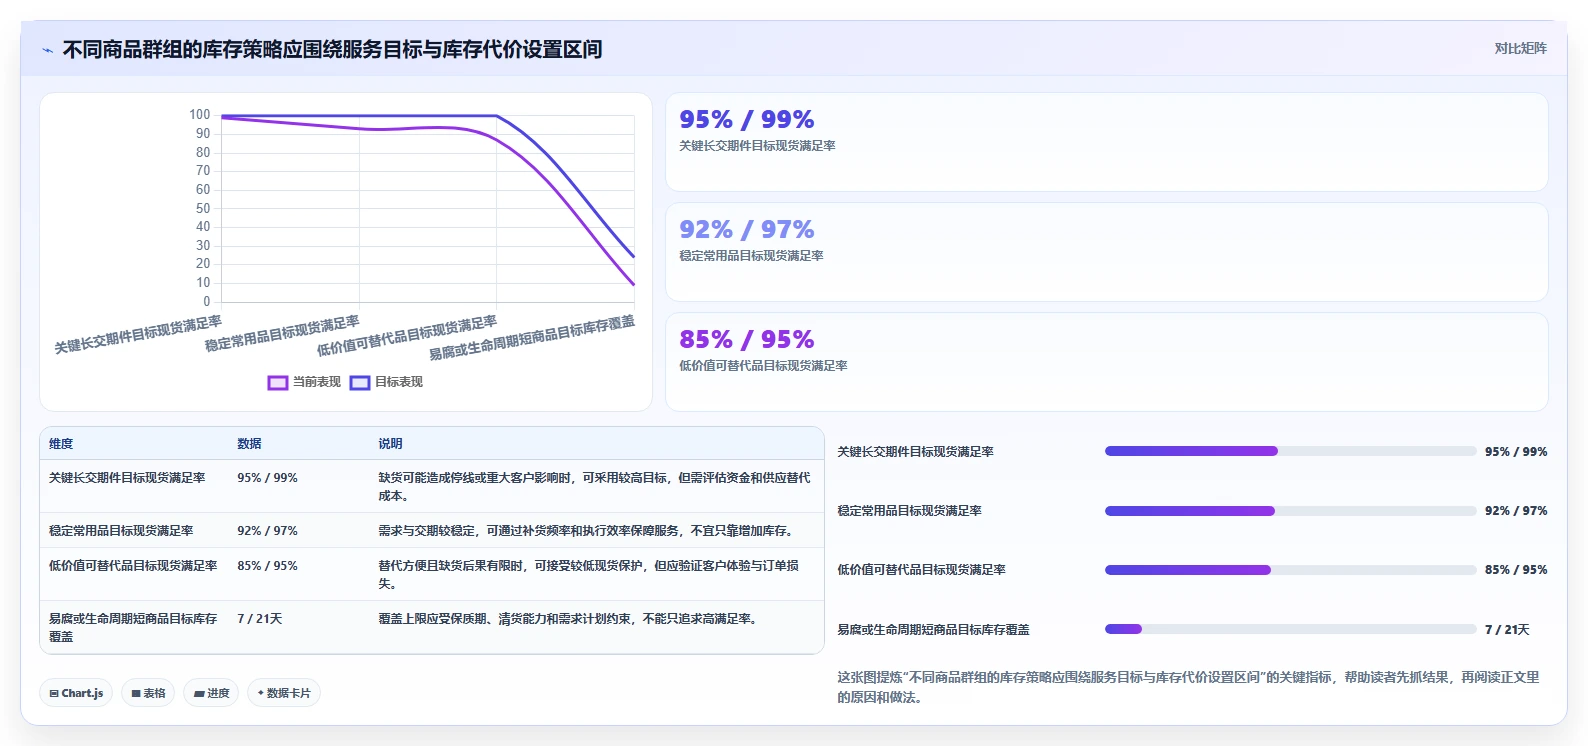The image size is (1588, 746).
Task: Click x-axis label 关键长交期件目标现货满足率 on chart
Action: (138, 335)
